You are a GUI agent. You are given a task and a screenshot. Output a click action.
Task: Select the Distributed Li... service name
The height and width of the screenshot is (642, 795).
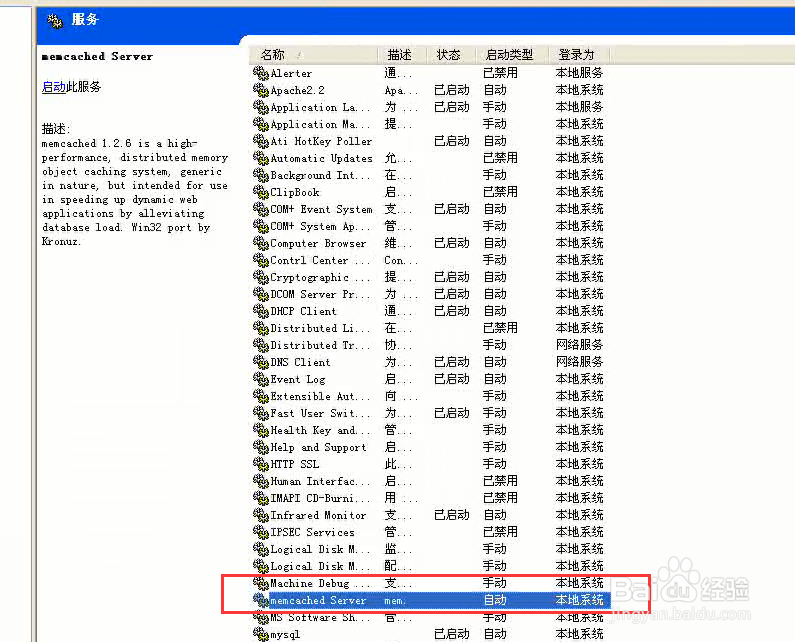point(320,328)
